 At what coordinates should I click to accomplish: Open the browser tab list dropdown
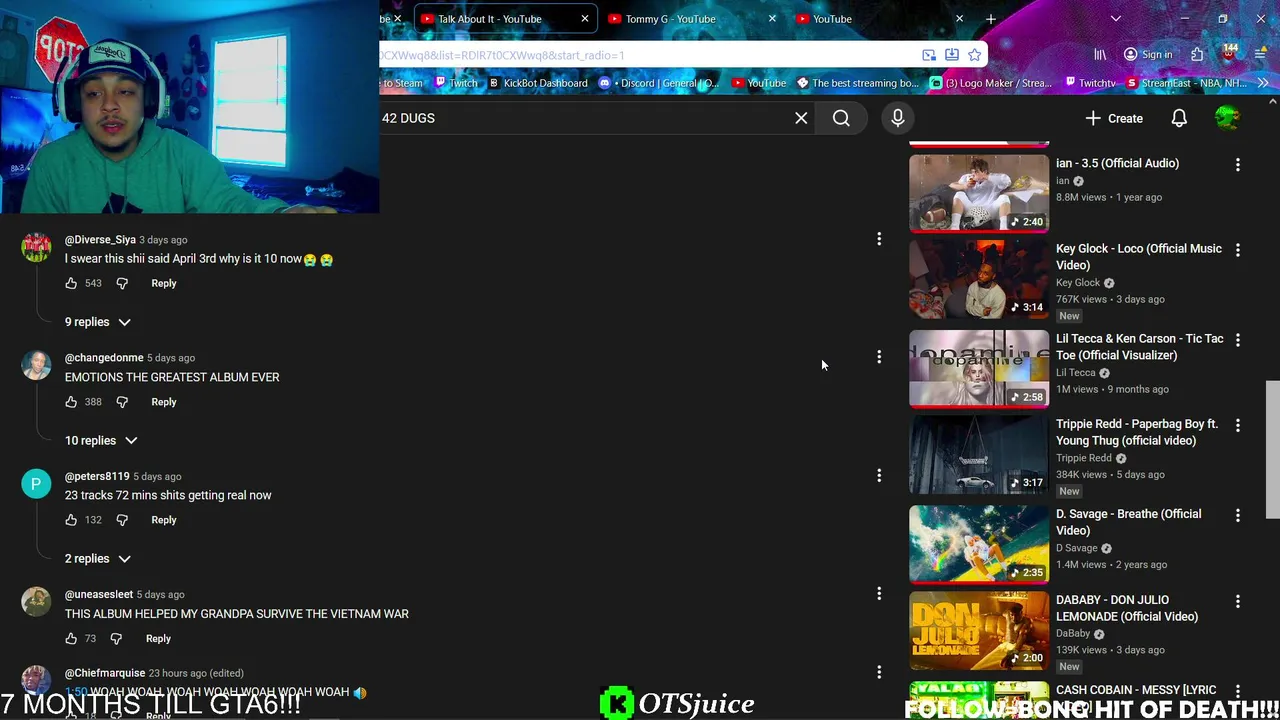click(1116, 19)
